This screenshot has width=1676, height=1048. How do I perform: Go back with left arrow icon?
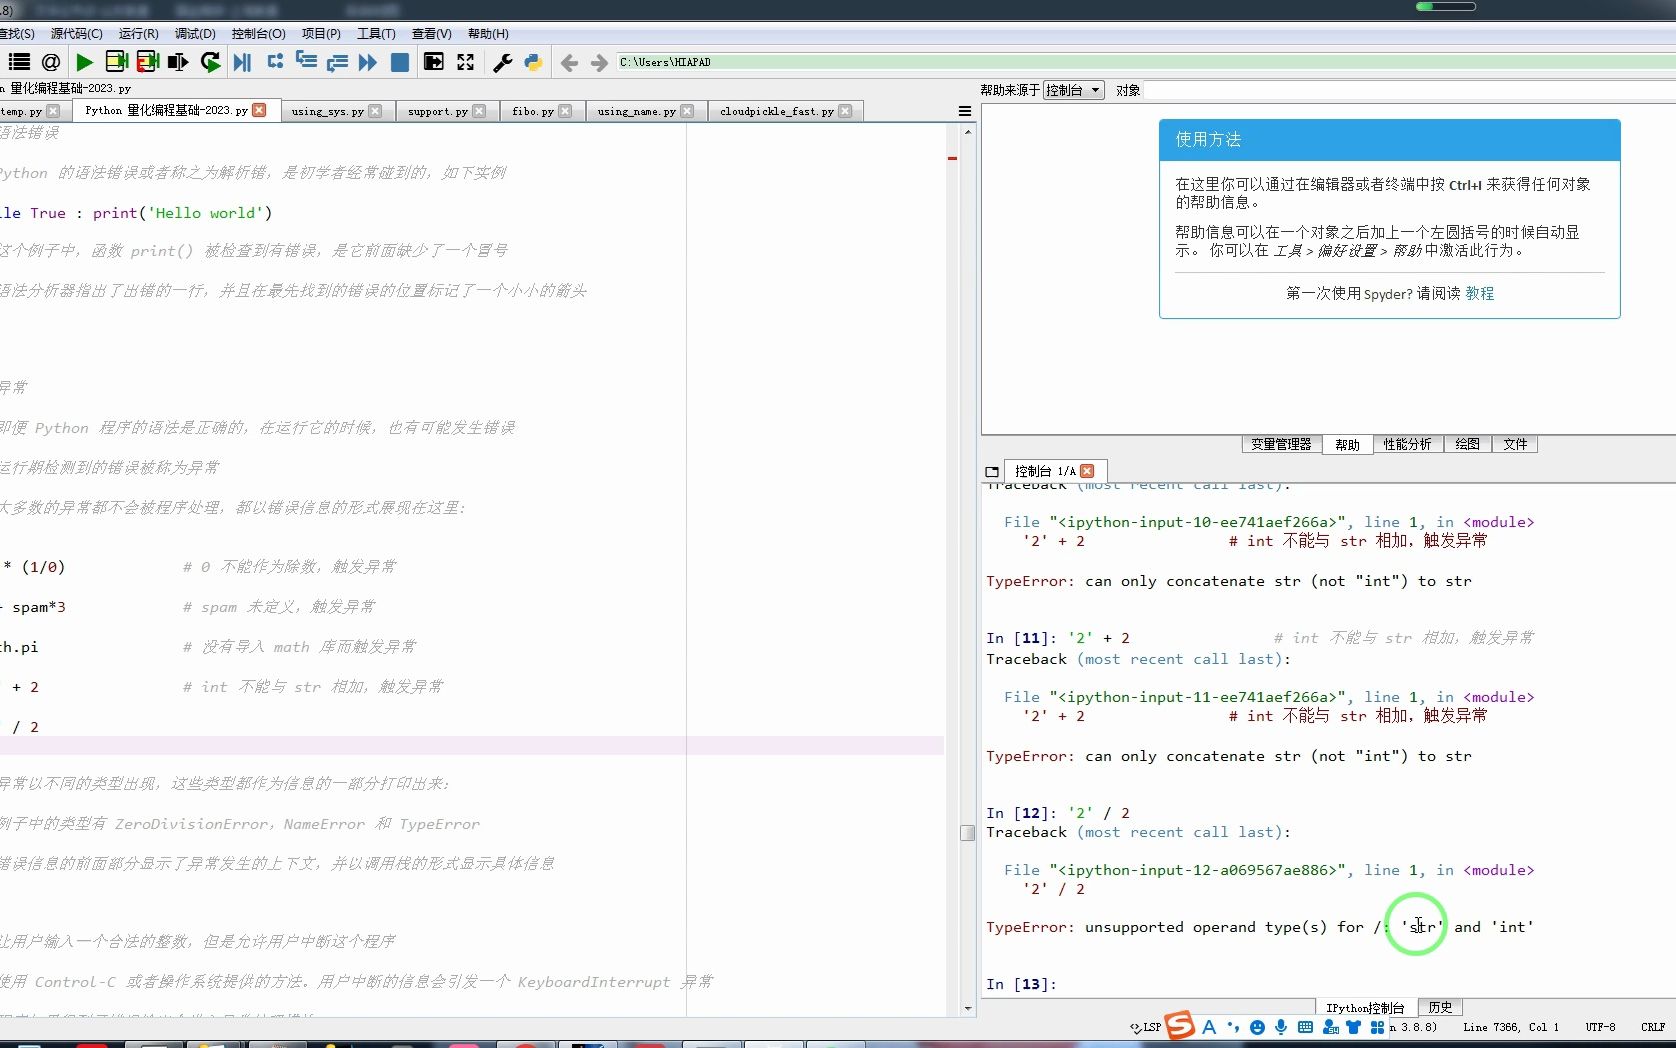click(569, 63)
